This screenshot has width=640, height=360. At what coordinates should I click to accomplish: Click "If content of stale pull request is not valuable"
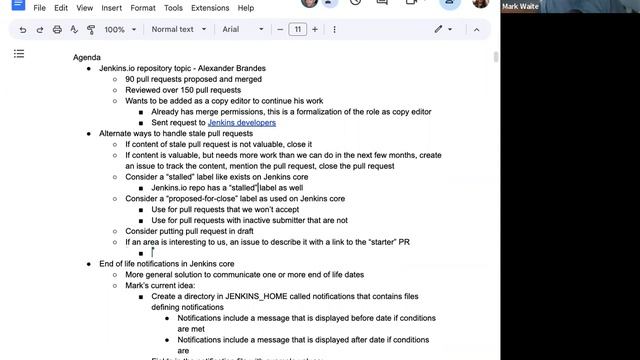[x=218, y=144]
